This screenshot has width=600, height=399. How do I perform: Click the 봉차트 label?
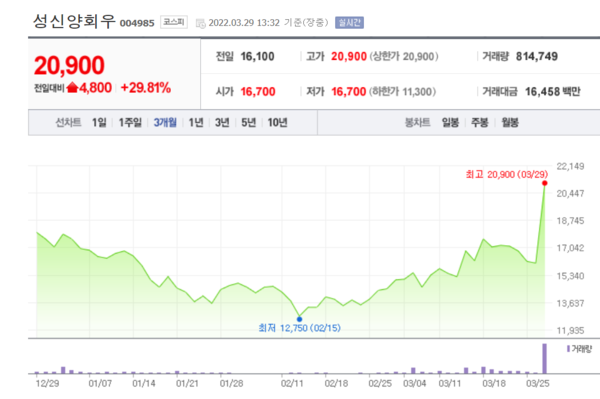417,122
